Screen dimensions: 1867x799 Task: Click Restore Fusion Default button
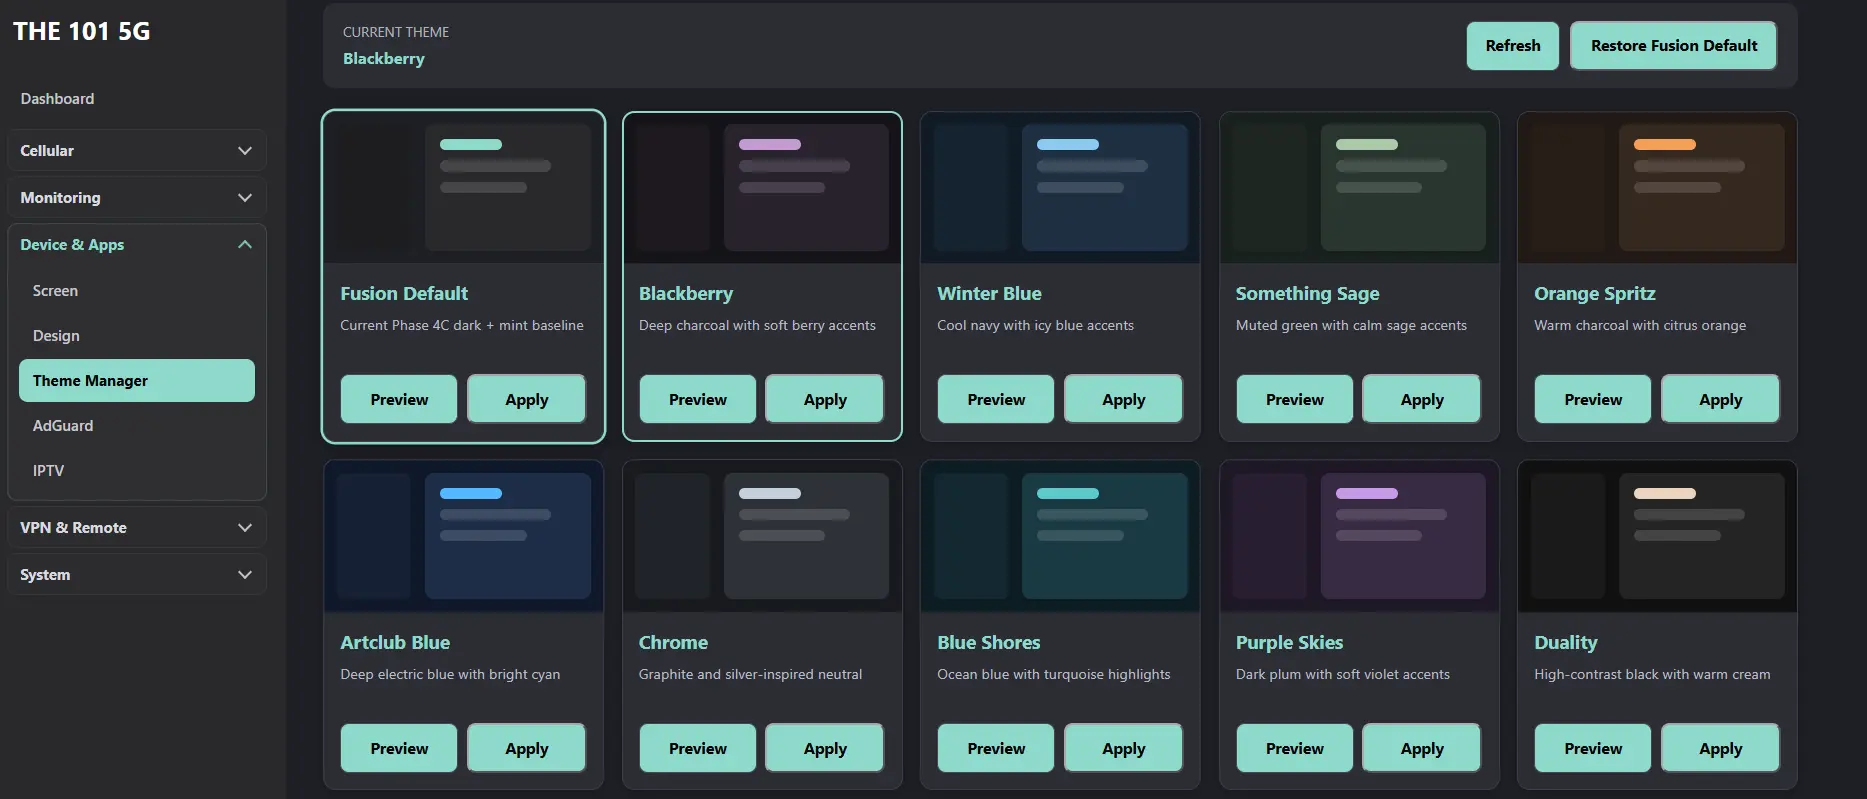tap(1673, 46)
